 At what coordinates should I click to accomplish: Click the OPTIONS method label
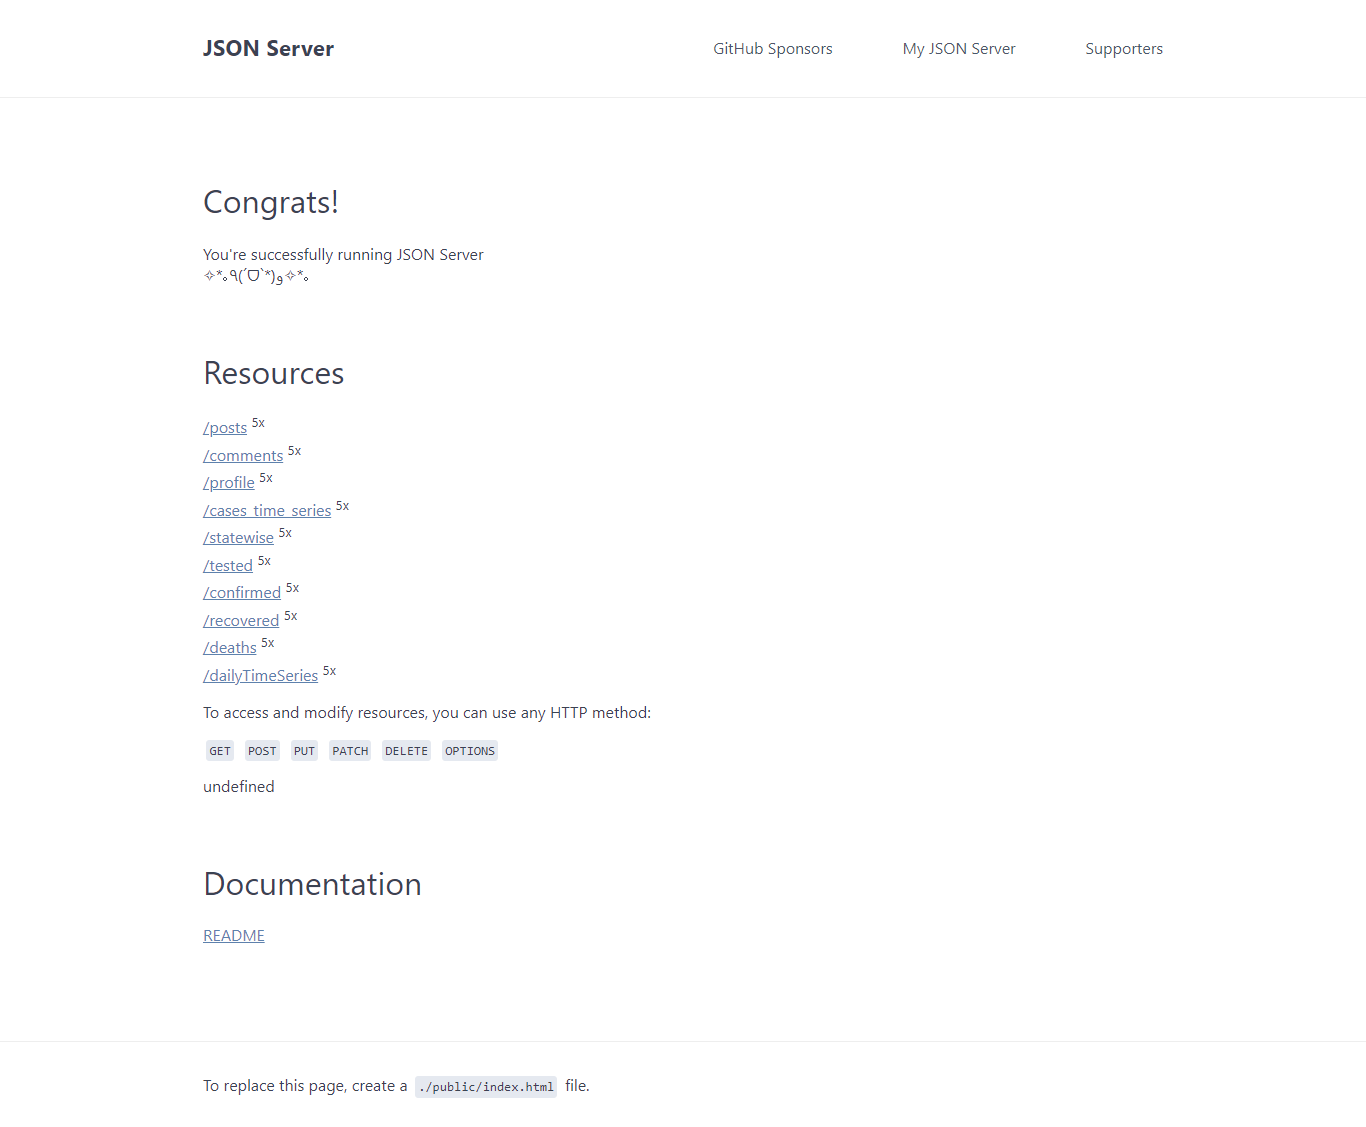point(470,751)
